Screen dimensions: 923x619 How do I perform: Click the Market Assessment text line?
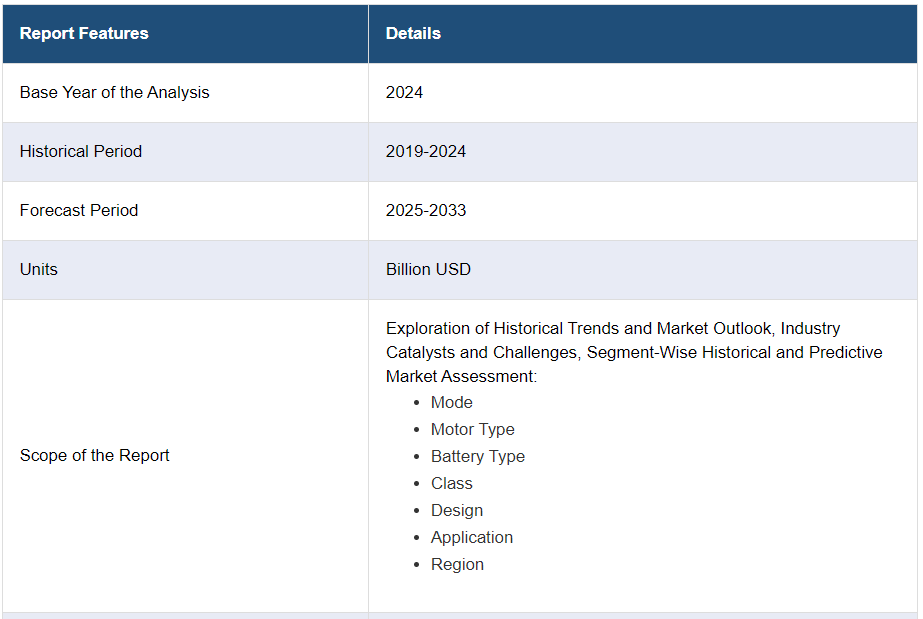click(x=461, y=376)
